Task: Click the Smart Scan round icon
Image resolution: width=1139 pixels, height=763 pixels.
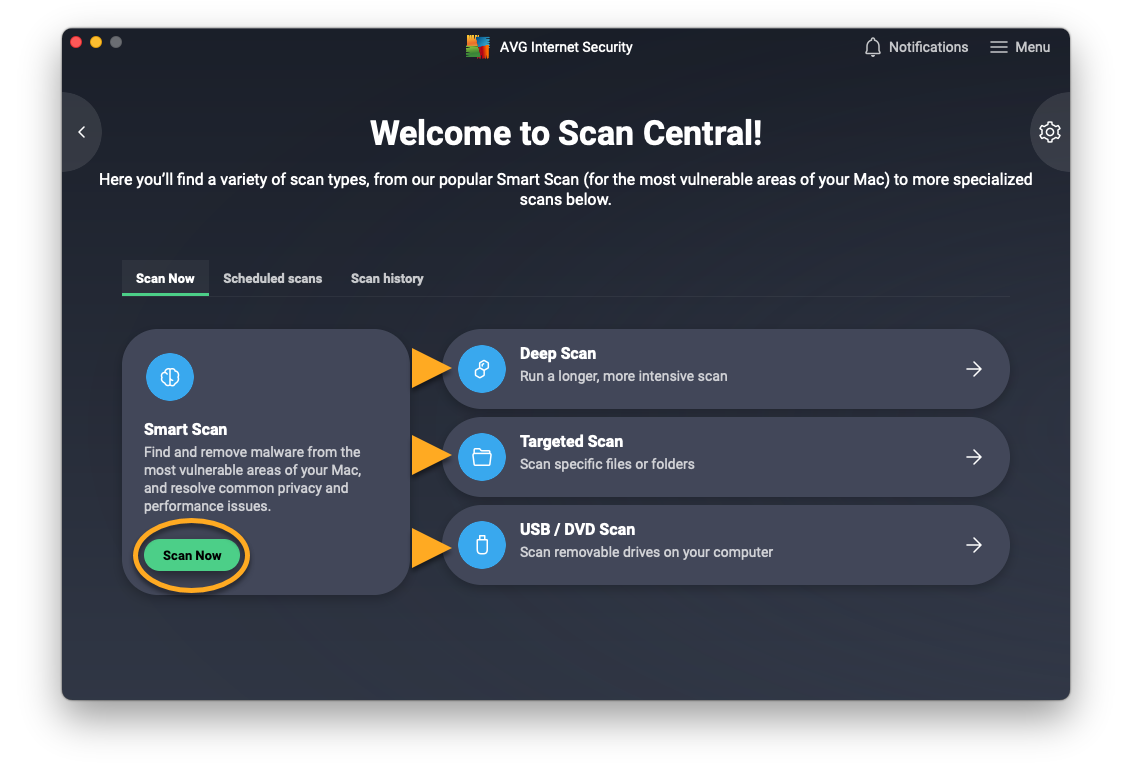Action: coord(170,377)
